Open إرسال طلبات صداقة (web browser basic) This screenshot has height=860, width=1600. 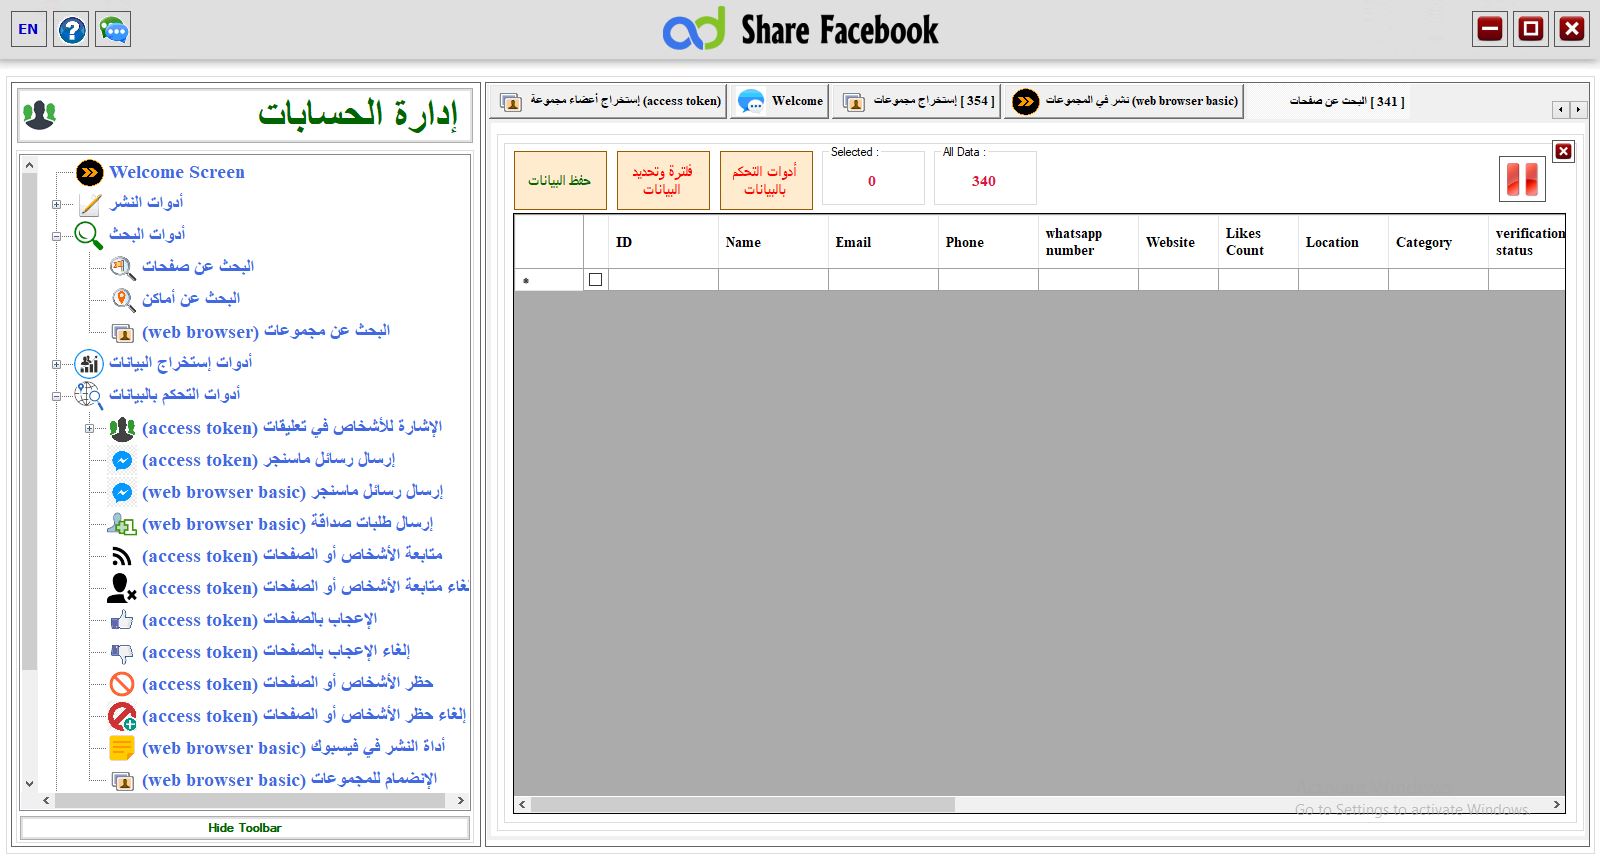(x=288, y=523)
